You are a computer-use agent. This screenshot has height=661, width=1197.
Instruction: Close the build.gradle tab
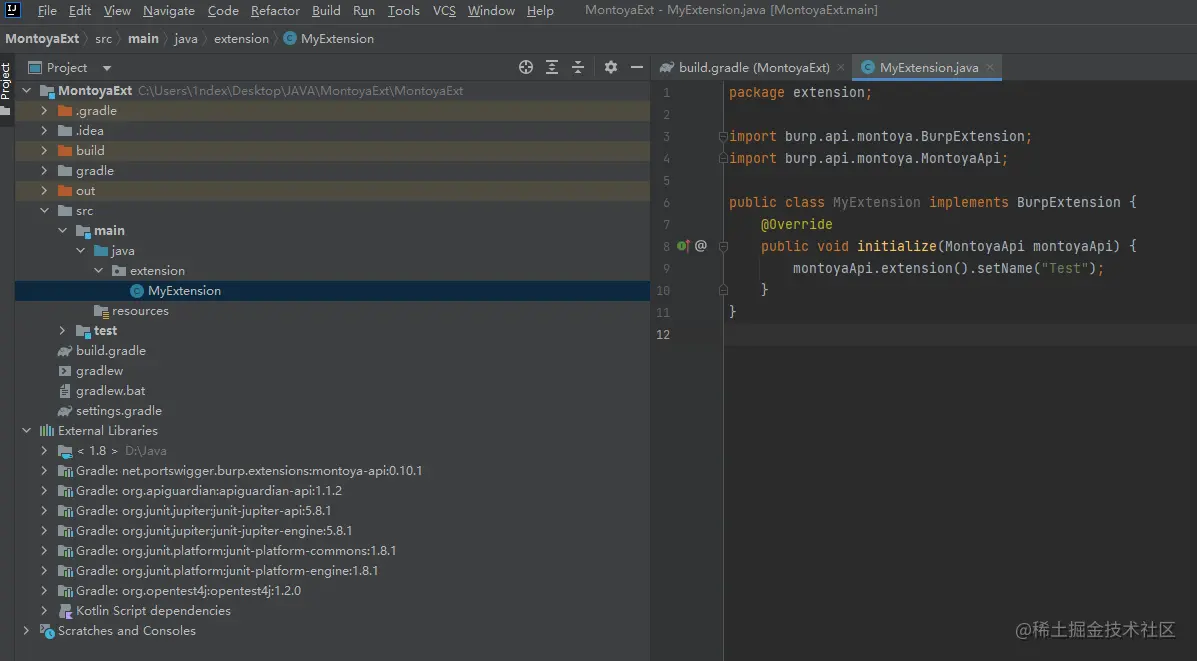click(841, 68)
